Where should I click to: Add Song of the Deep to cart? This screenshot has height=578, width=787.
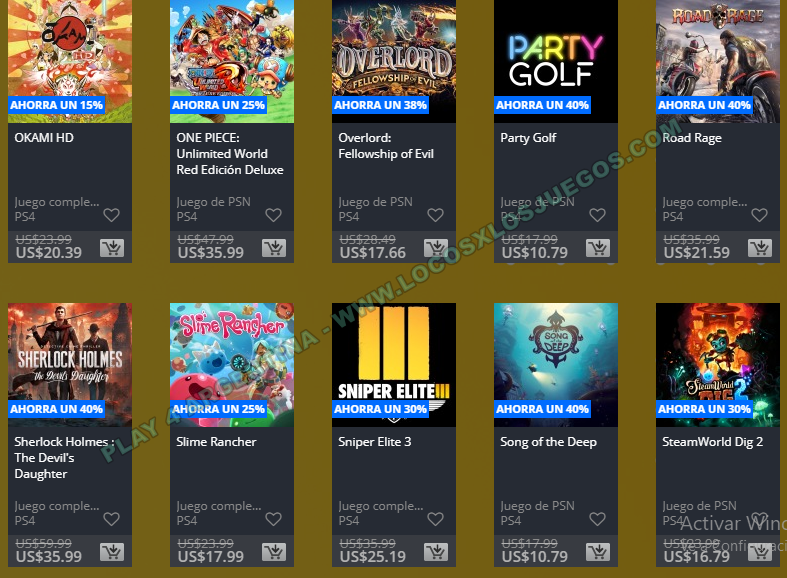598,552
